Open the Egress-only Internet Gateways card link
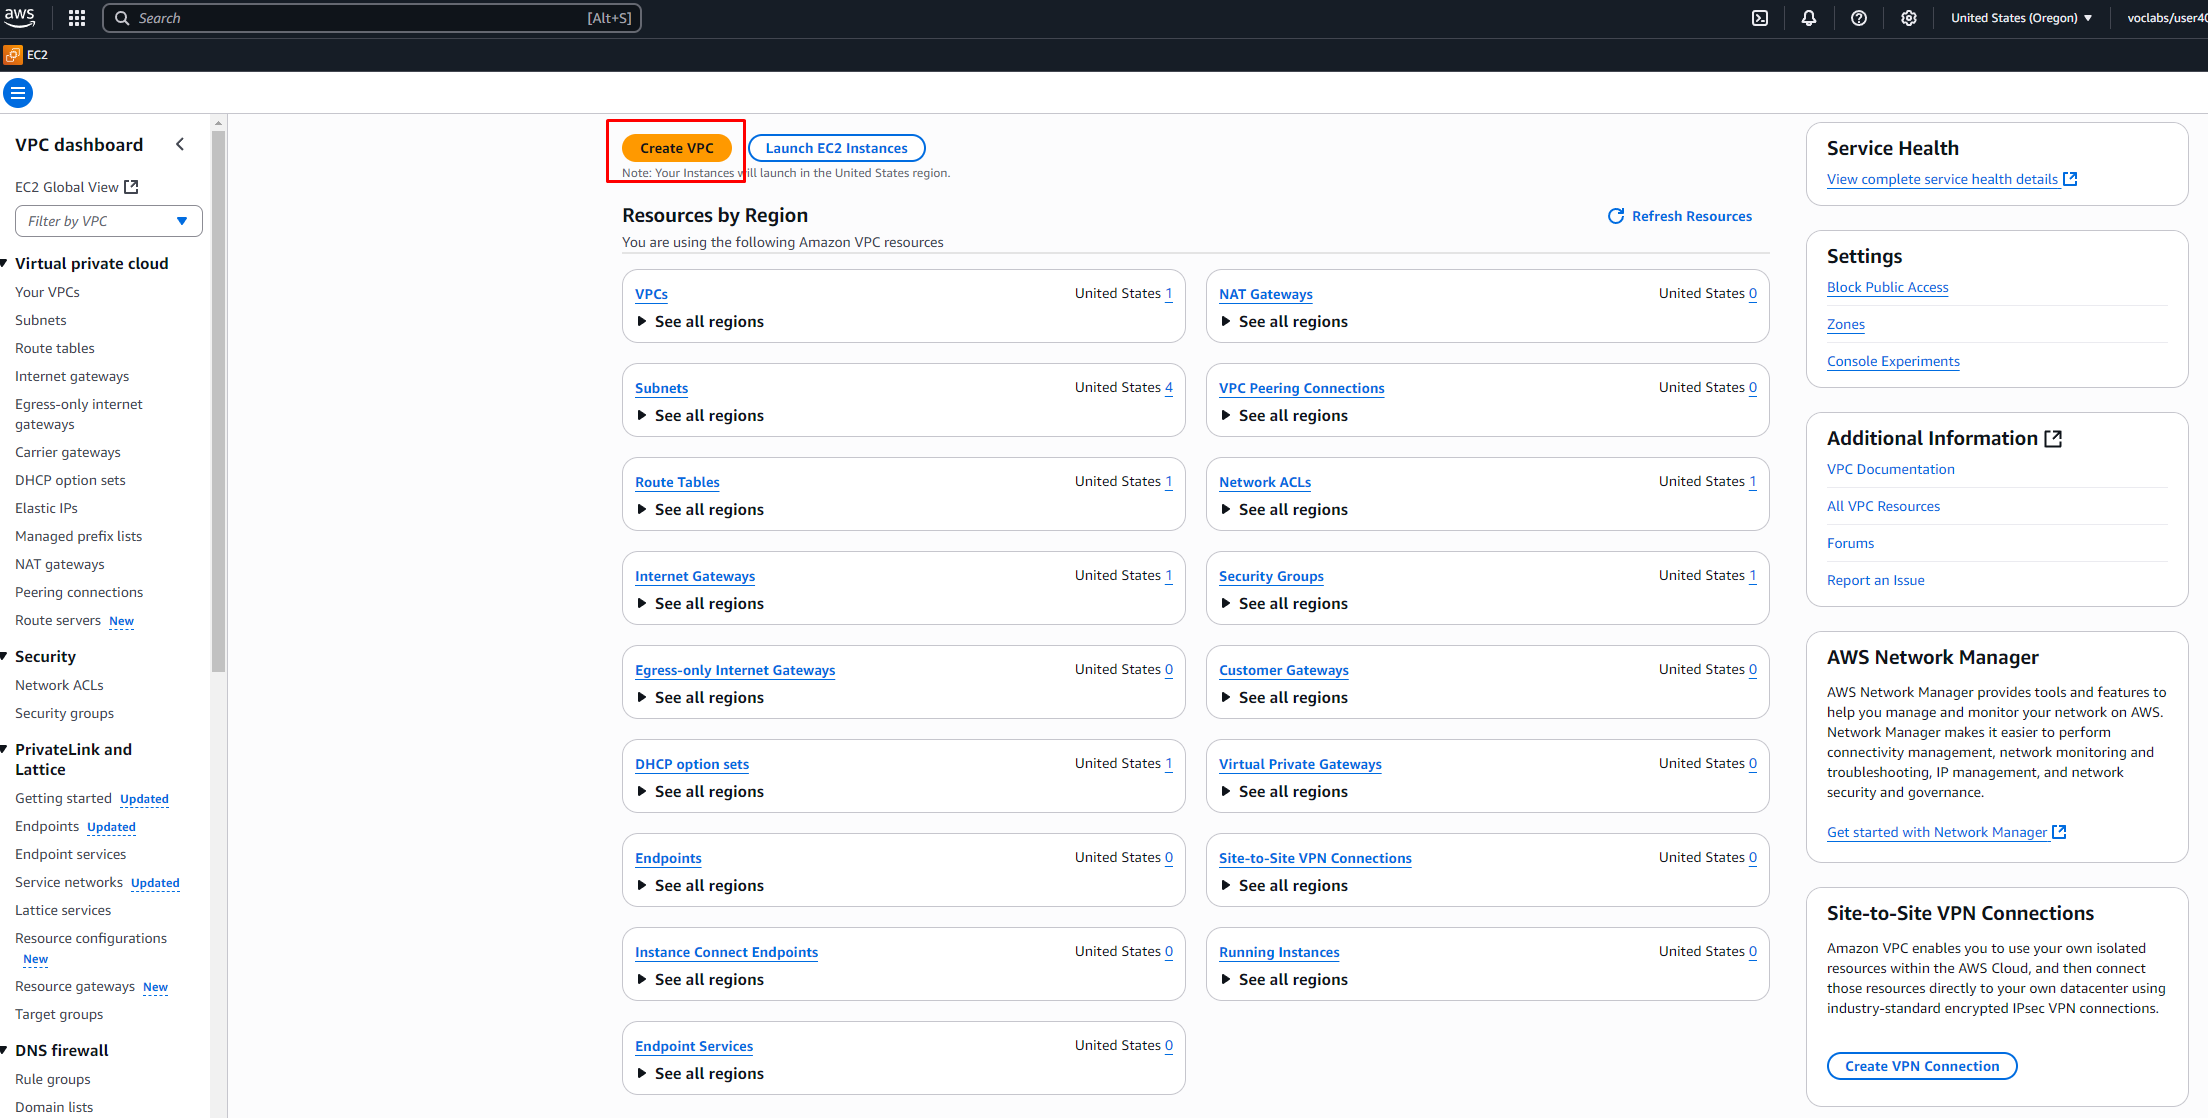Image resolution: width=2208 pixels, height=1118 pixels. coord(735,670)
